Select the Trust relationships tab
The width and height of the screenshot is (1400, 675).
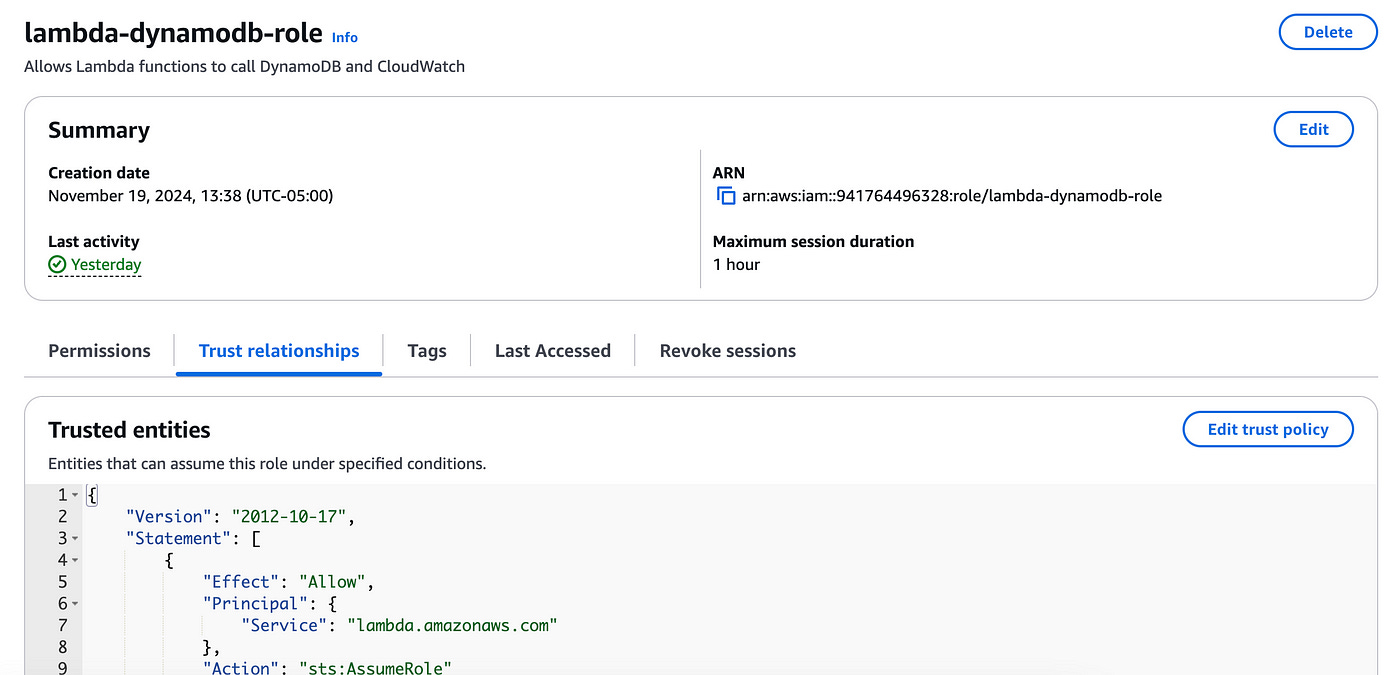[x=279, y=351]
